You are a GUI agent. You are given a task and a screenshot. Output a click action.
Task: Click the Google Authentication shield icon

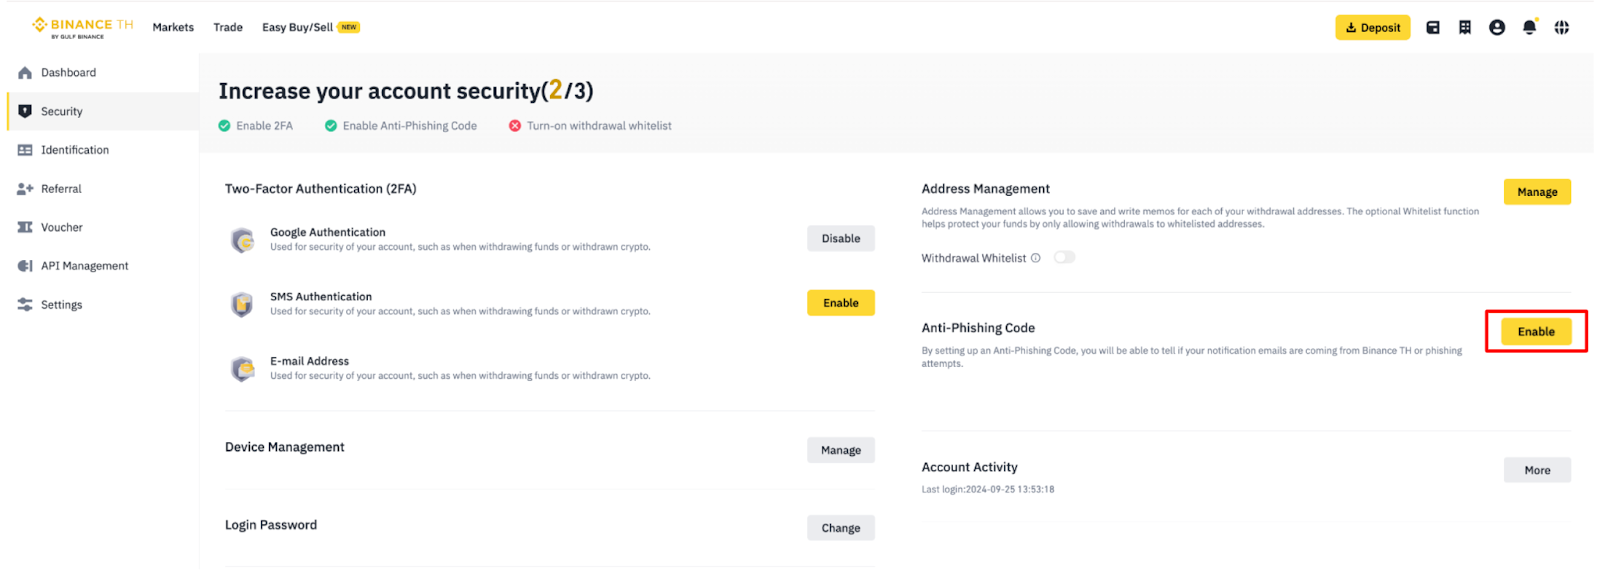click(242, 240)
